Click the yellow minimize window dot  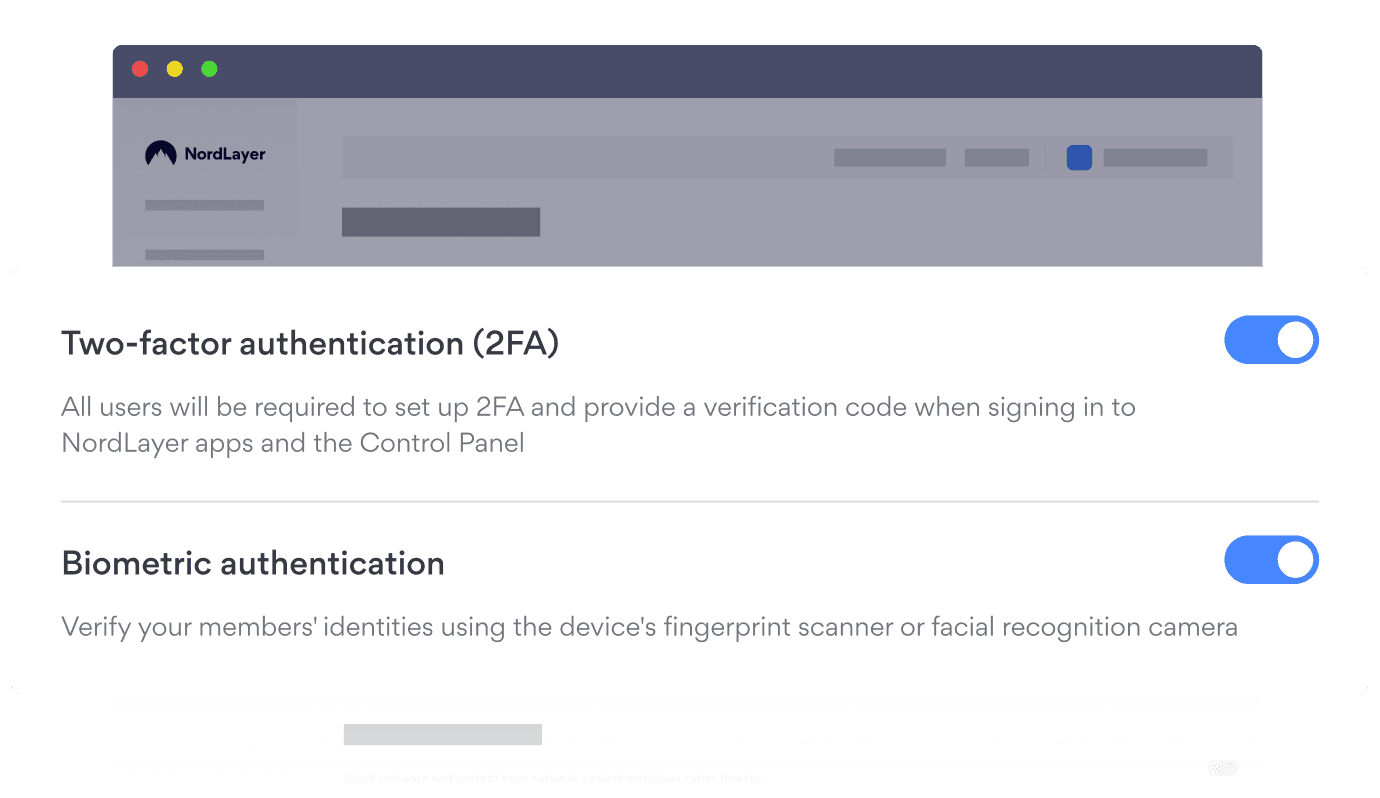(x=174, y=69)
